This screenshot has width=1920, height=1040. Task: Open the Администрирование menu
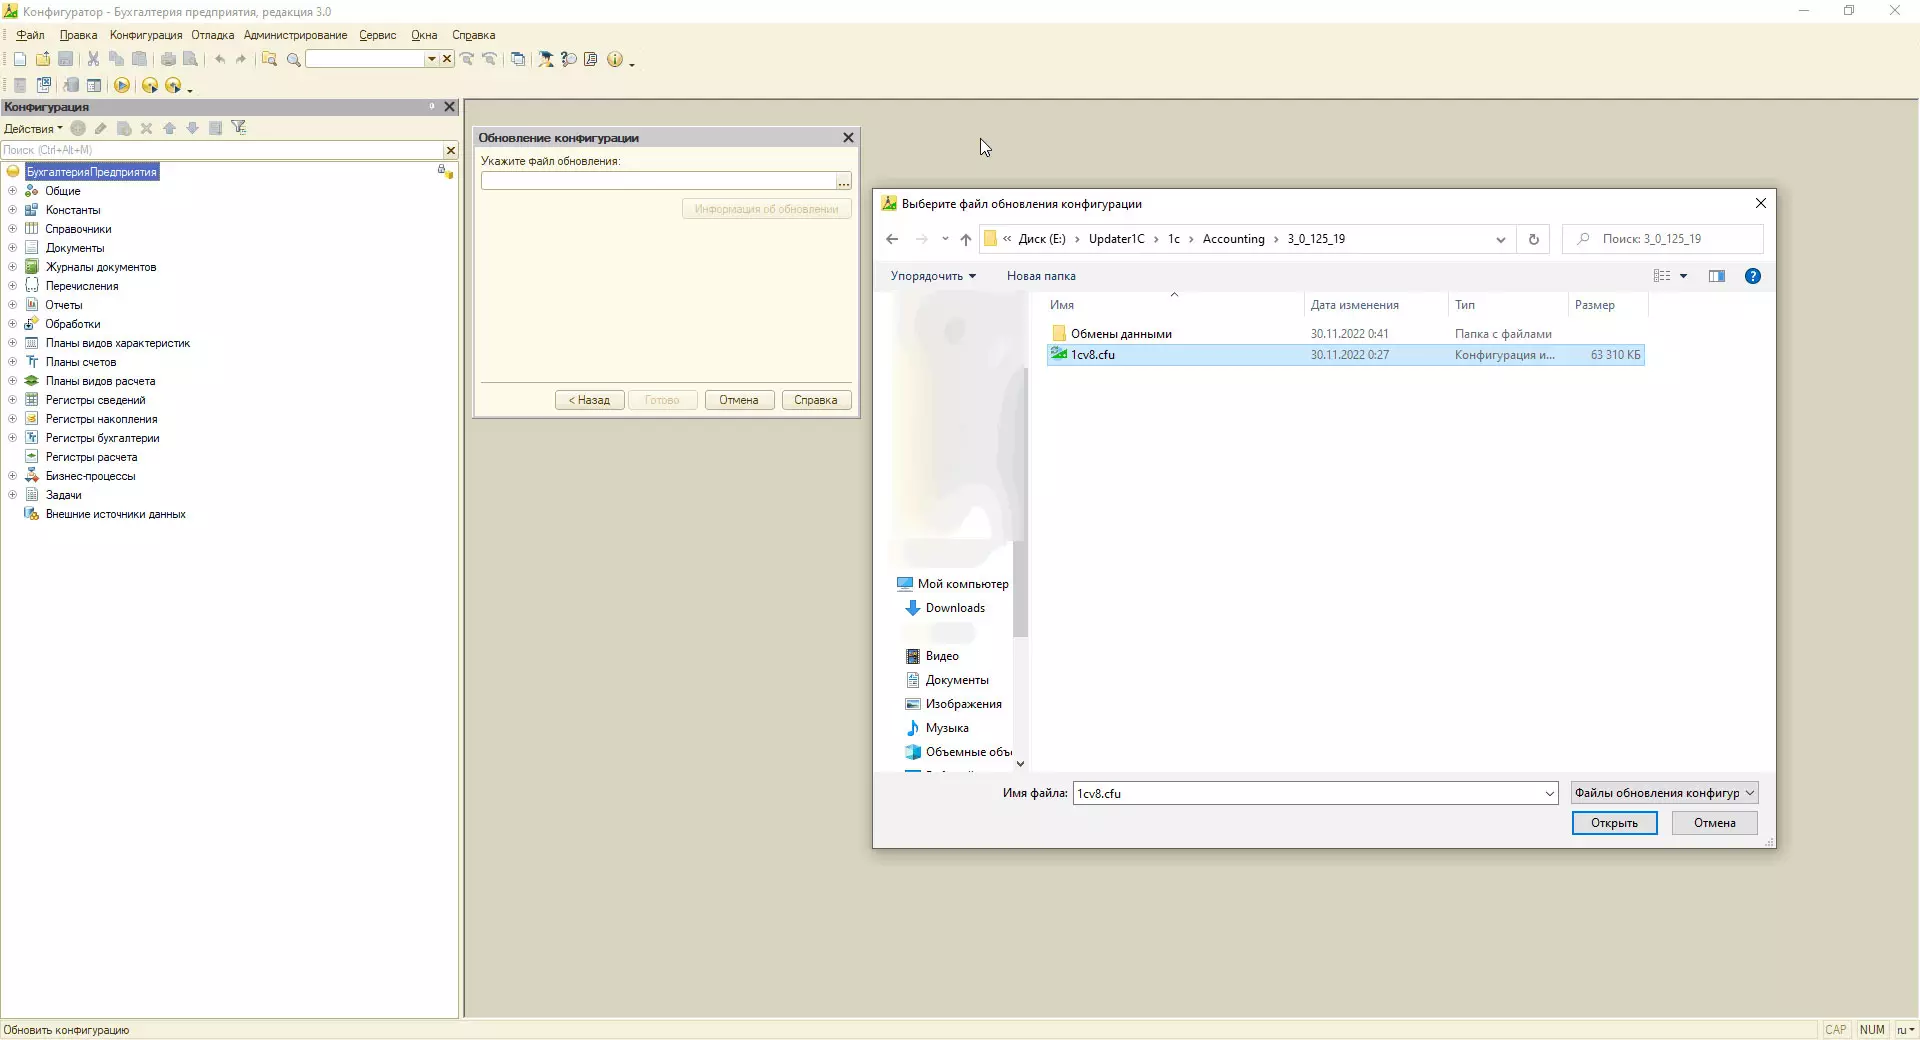pos(295,35)
